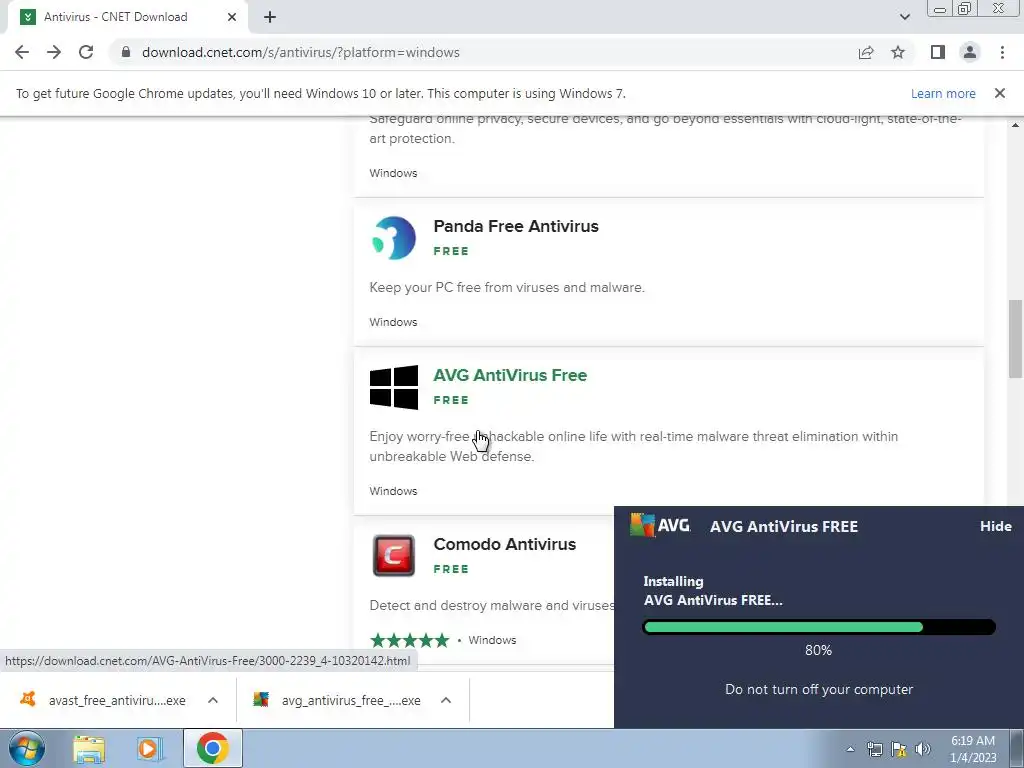Viewport: 1024px width, 768px height.
Task: Open the Panda Free Antivirus logo
Action: pos(394,238)
